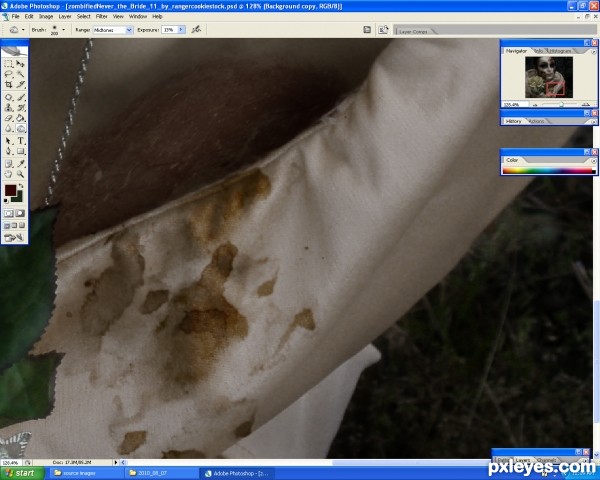Select the Zoom tool
This screenshot has width=600, height=480.
(20, 175)
